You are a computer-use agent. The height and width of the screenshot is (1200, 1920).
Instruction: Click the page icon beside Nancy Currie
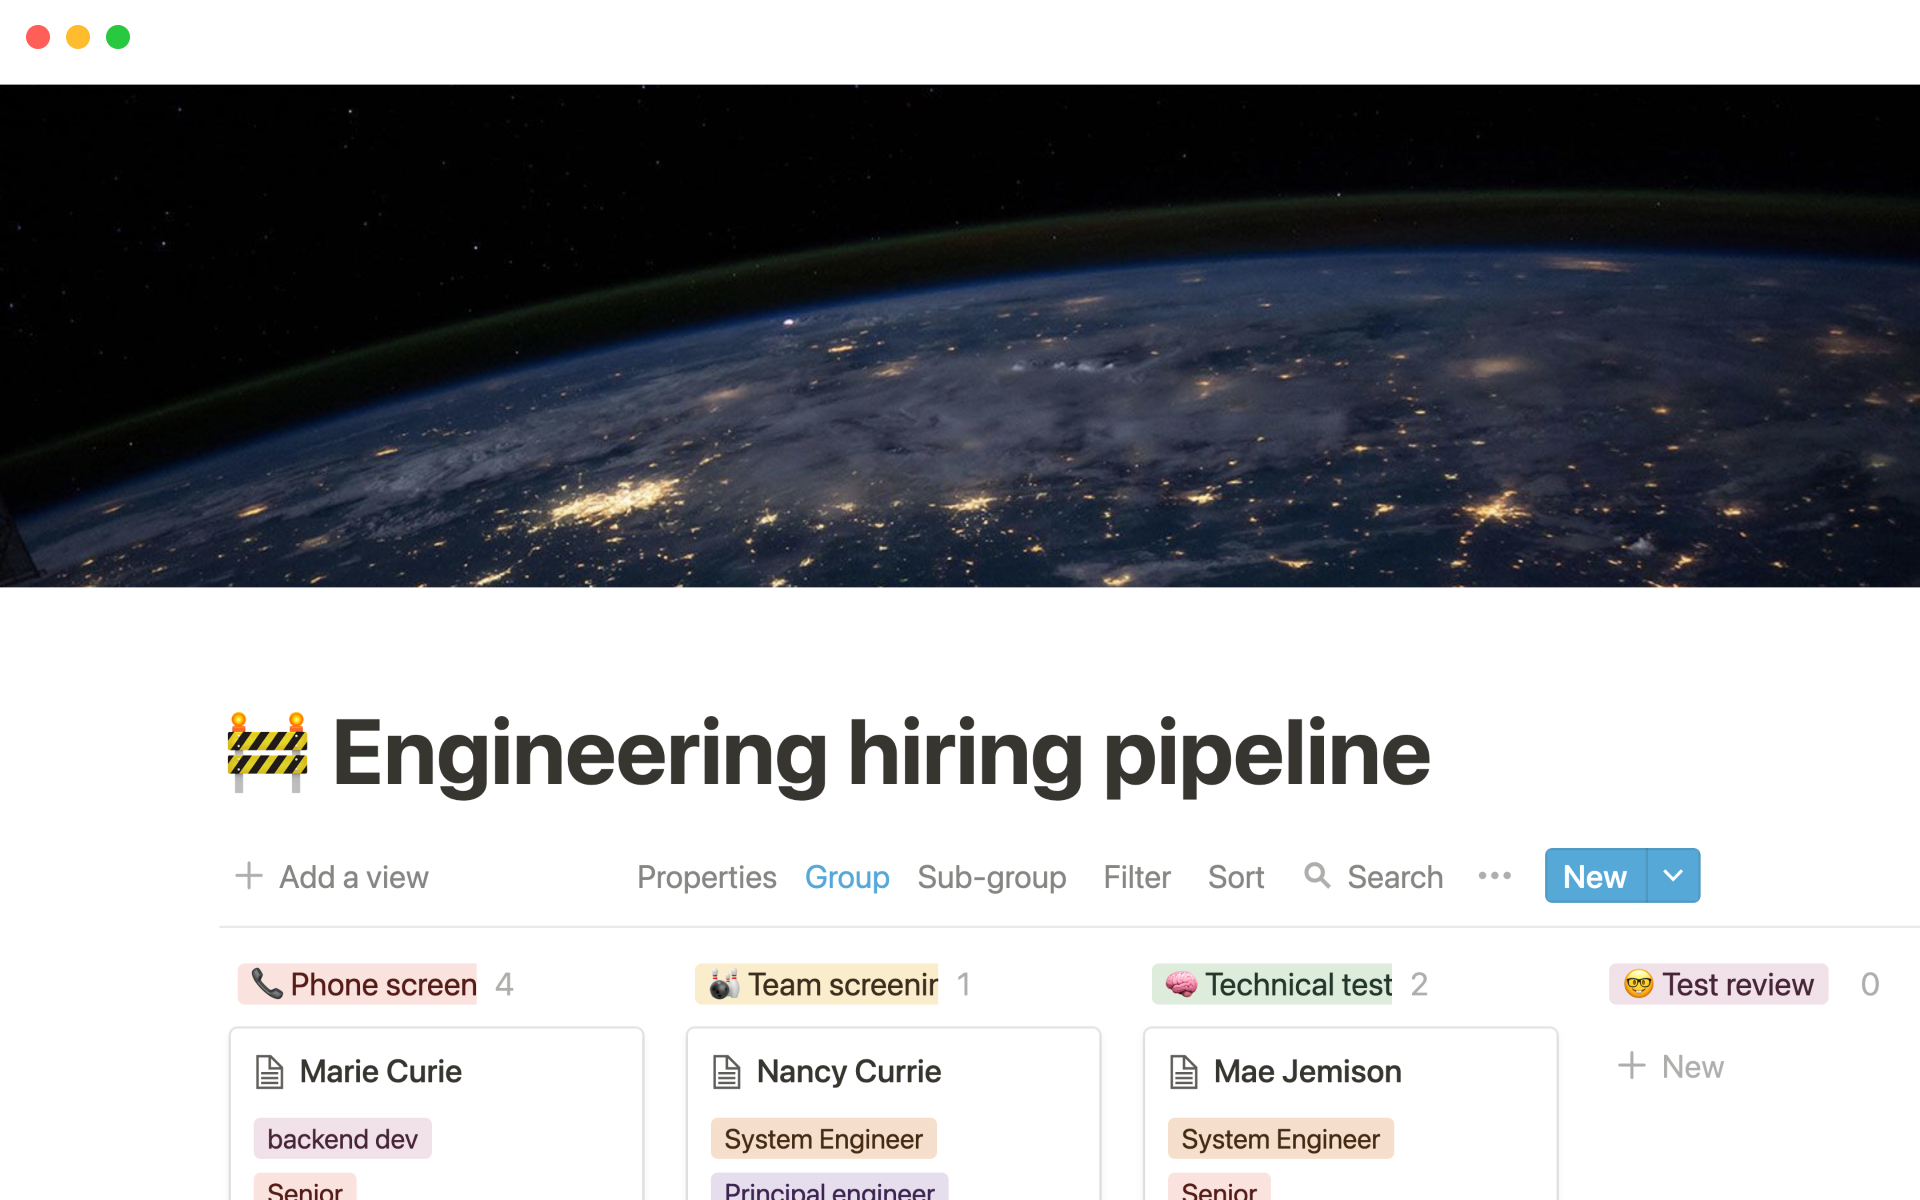click(x=727, y=1071)
